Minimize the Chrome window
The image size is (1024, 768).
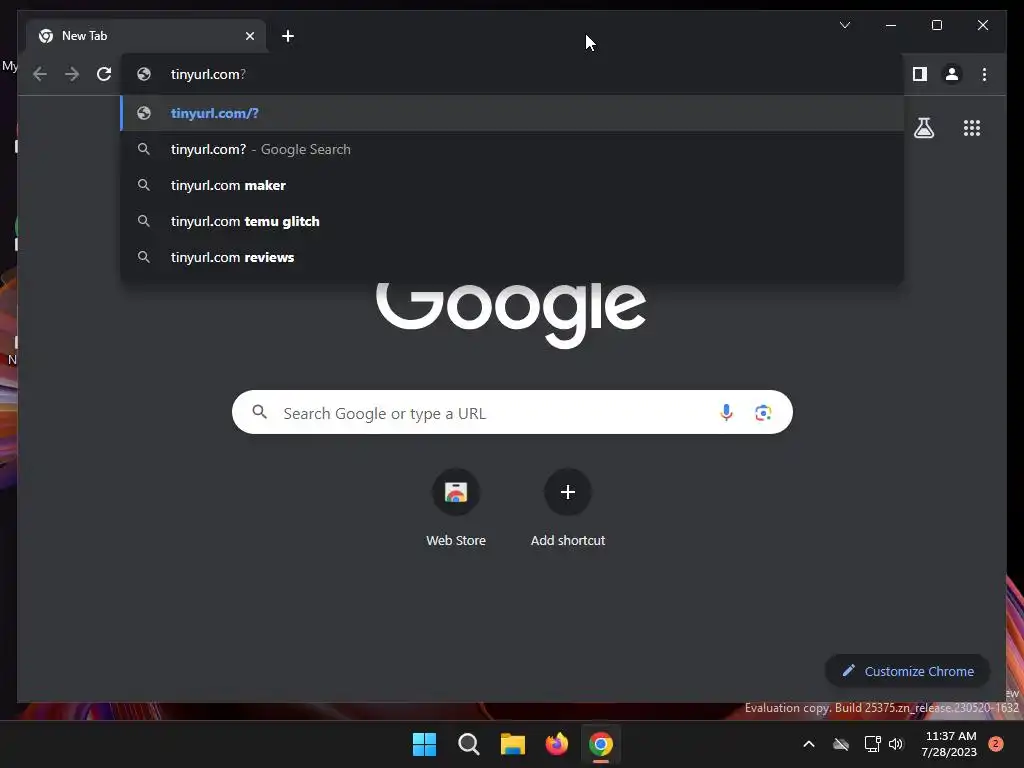[x=891, y=25]
